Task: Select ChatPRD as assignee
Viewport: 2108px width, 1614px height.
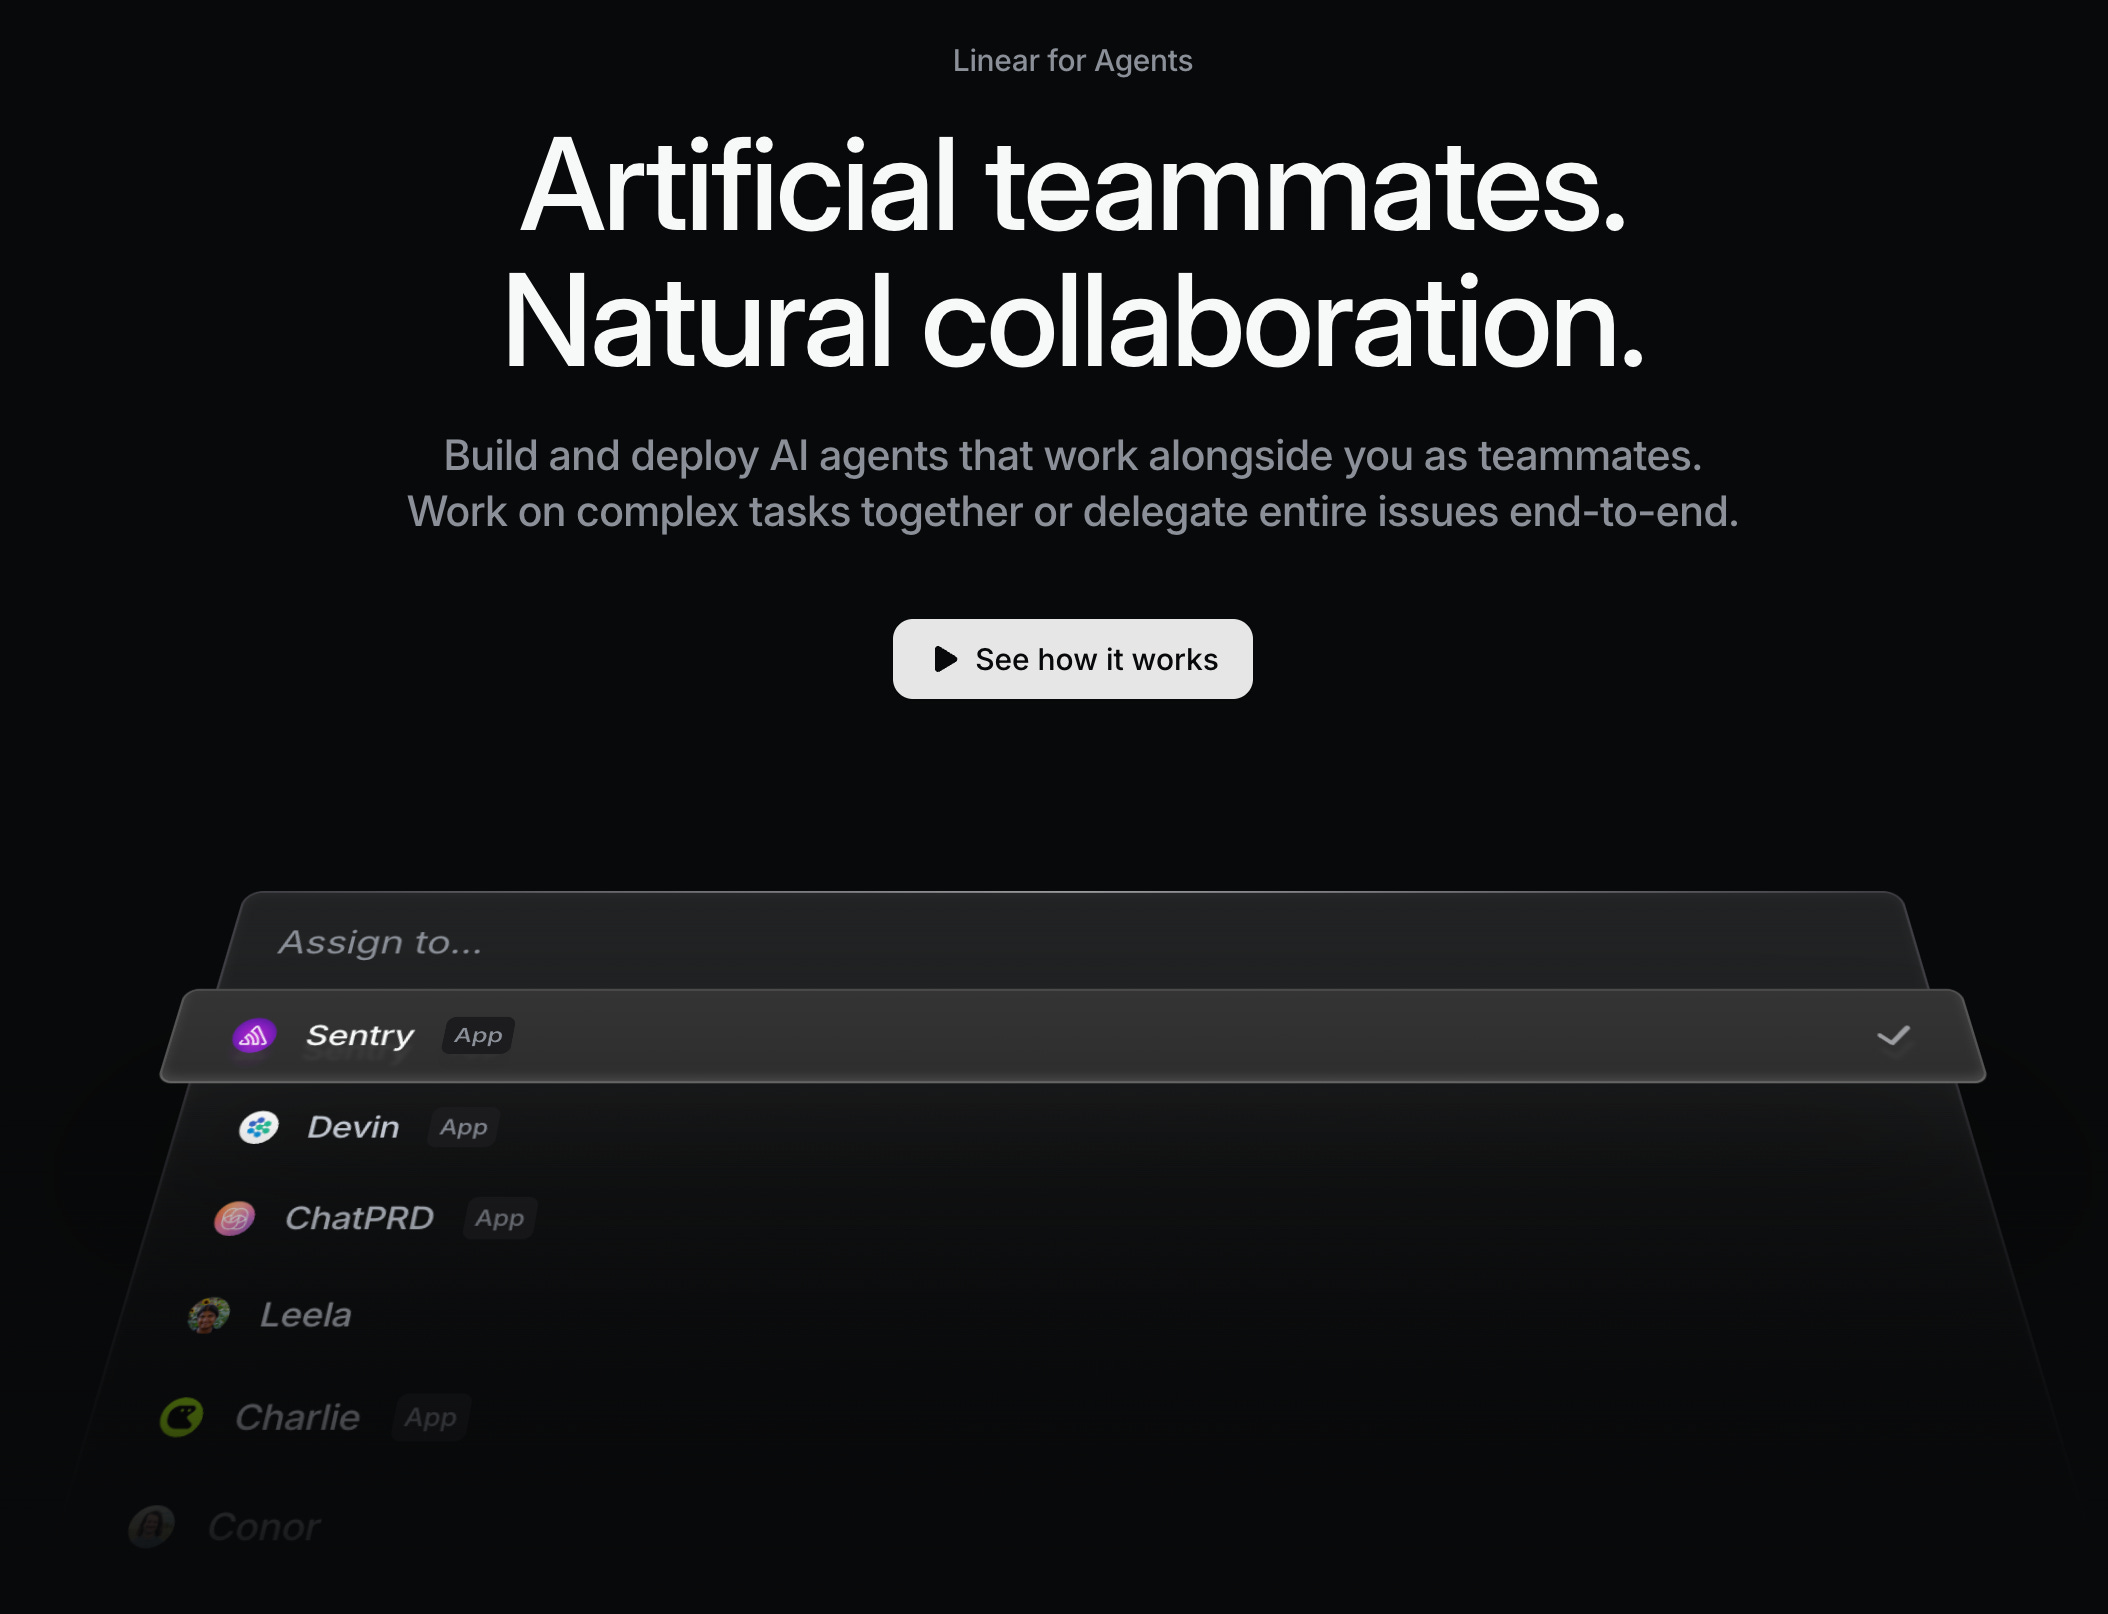Action: point(359,1219)
